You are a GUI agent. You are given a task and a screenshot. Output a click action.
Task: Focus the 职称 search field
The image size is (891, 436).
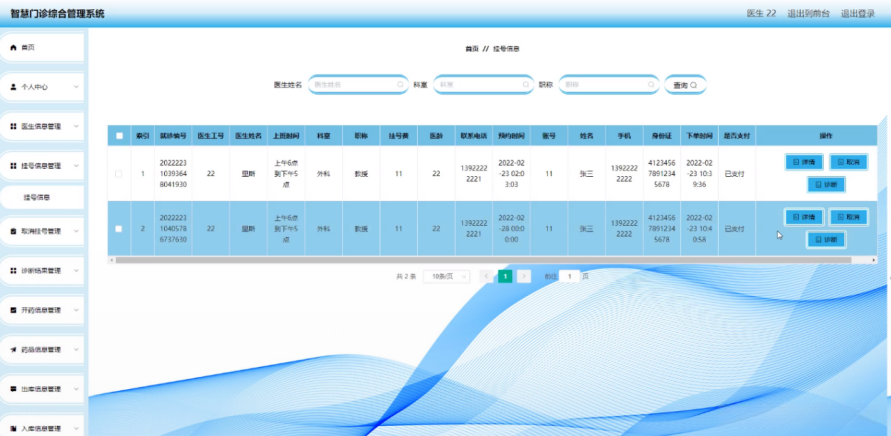pyautogui.click(x=609, y=85)
